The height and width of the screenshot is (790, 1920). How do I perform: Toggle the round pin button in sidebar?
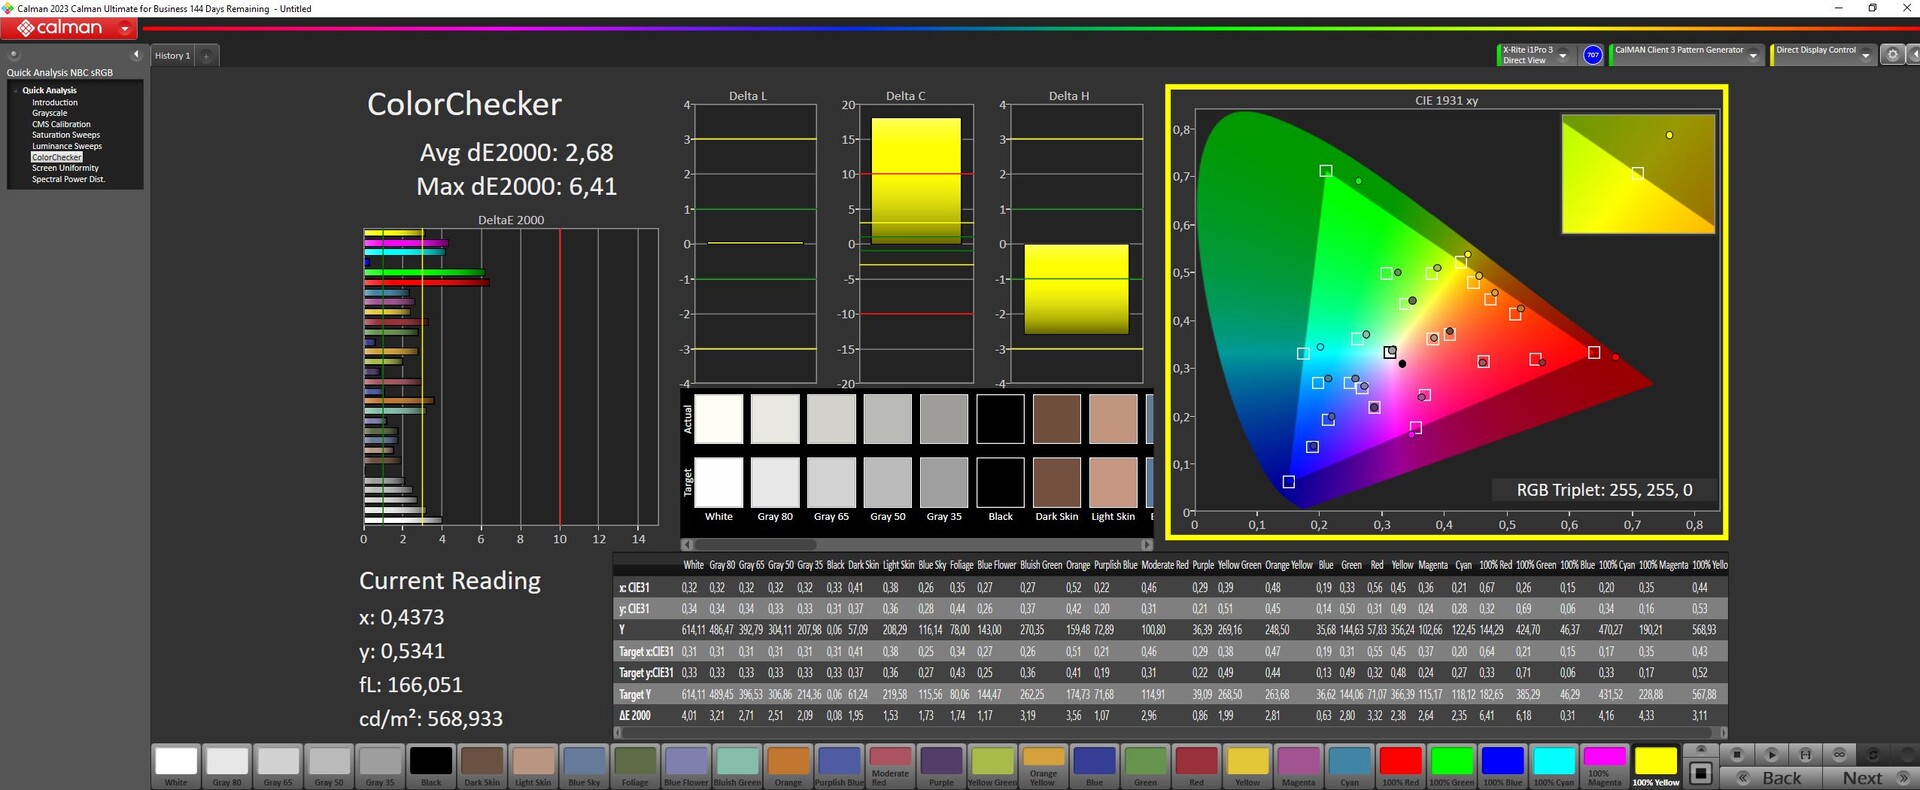14,54
